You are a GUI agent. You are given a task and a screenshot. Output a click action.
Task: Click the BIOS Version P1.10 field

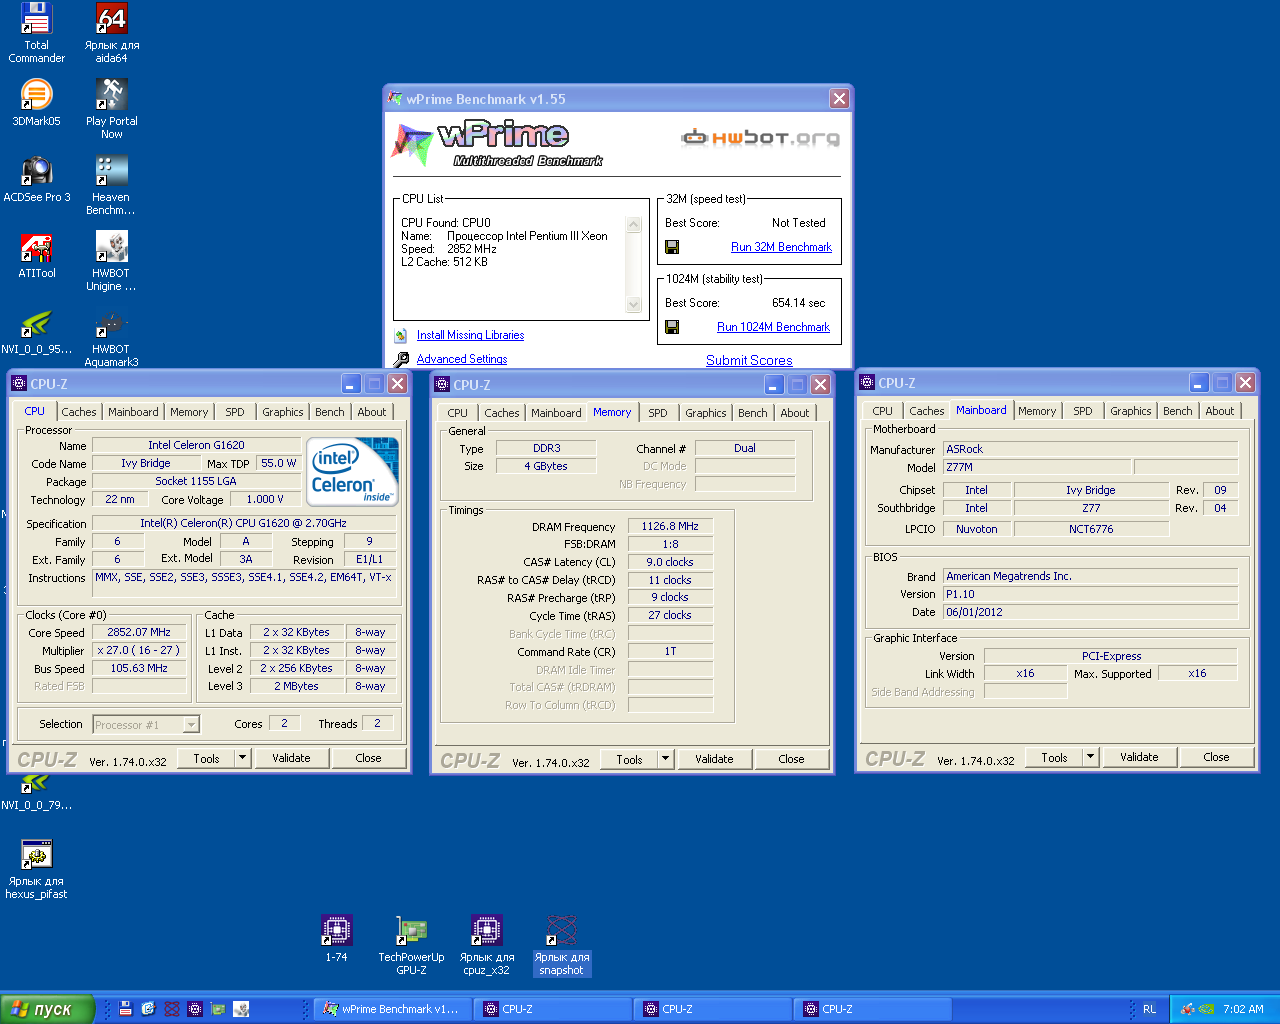click(1091, 594)
